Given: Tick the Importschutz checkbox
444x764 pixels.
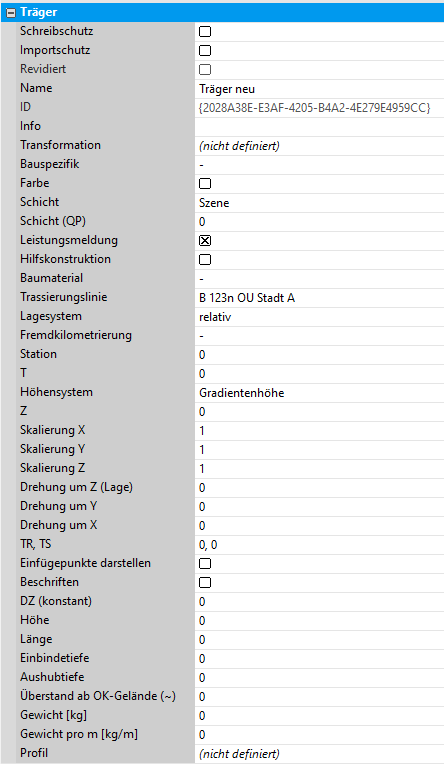Looking at the screenshot, I should point(205,51).
